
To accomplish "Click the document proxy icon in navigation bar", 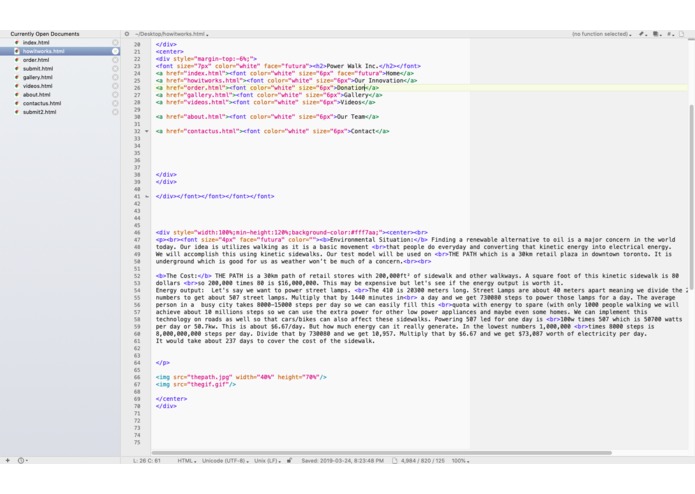I will coord(682,34).
